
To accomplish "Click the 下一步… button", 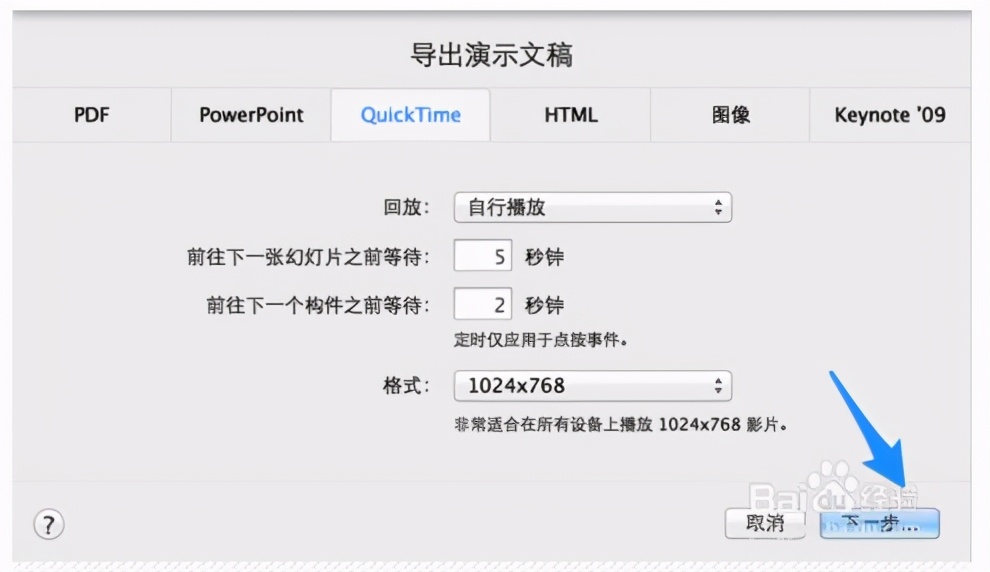I will 880,523.
